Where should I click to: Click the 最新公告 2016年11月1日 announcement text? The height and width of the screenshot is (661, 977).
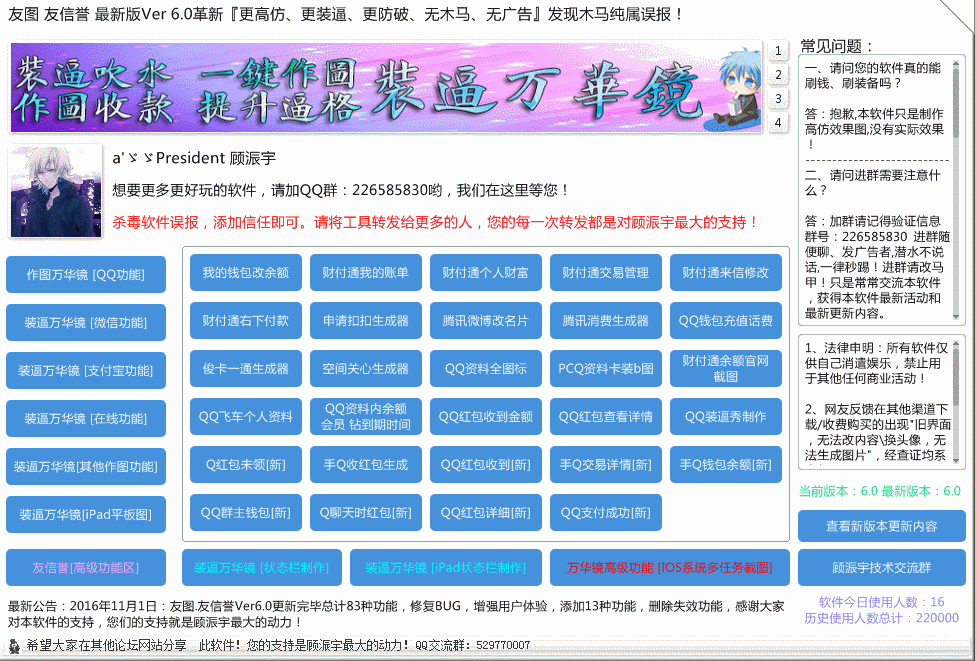tap(396, 614)
